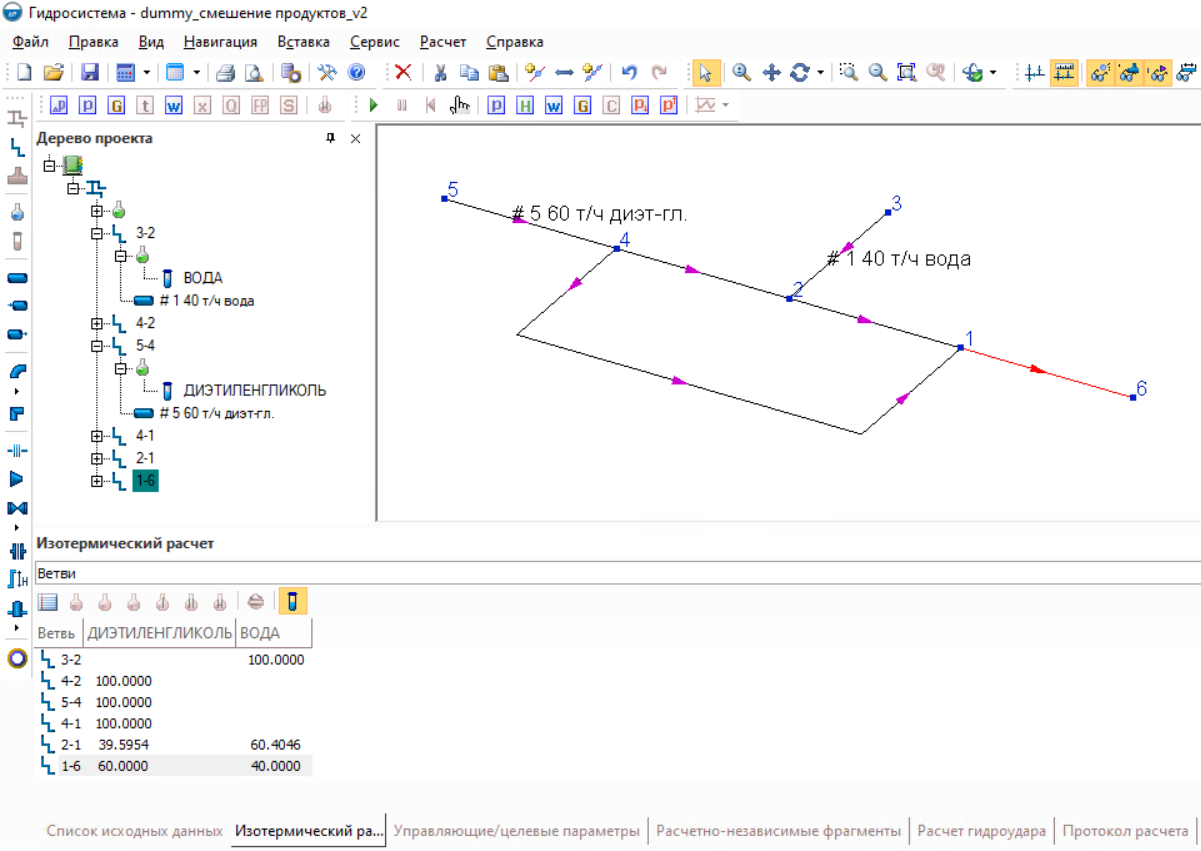
Task: Open the rotate view dropdown arrow
Action: (820, 73)
